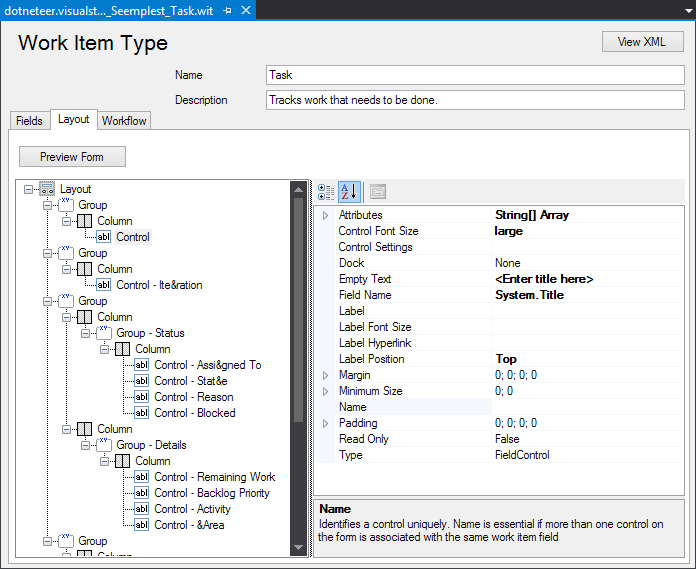Click the Preview Form button

click(x=72, y=157)
